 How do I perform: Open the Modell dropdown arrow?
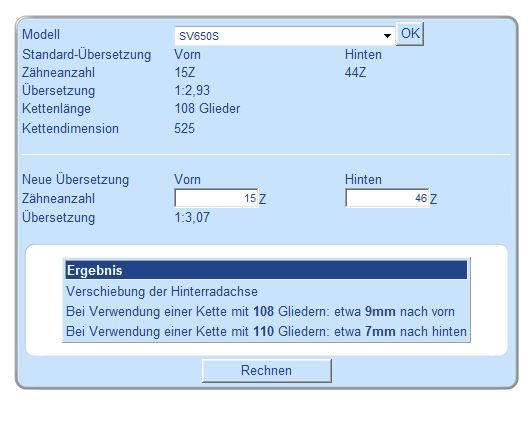click(387, 35)
